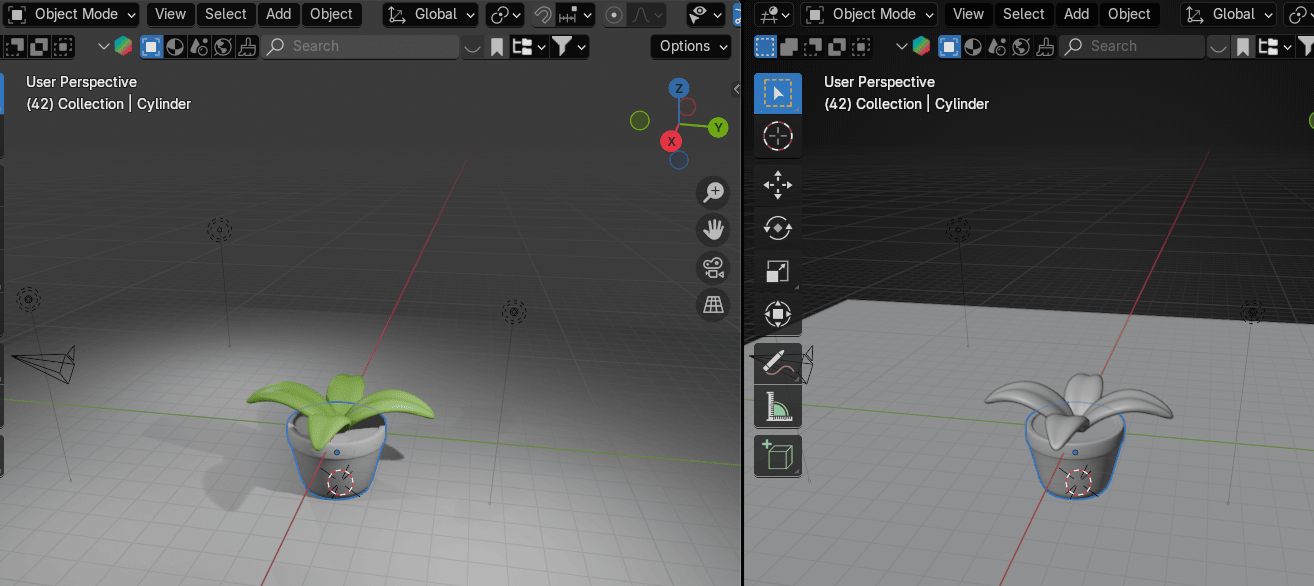Viewport: 1314px width, 586px height.
Task: Click the Search field in the left viewport
Action: [x=360, y=46]
